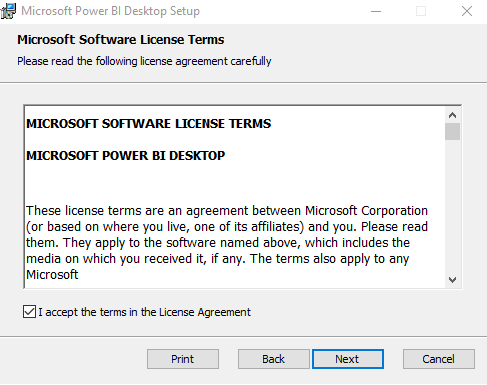Click the 'Microsoft Power BI Desktop Setup' title bar text
Screen dimensions: 487x385
110,11
